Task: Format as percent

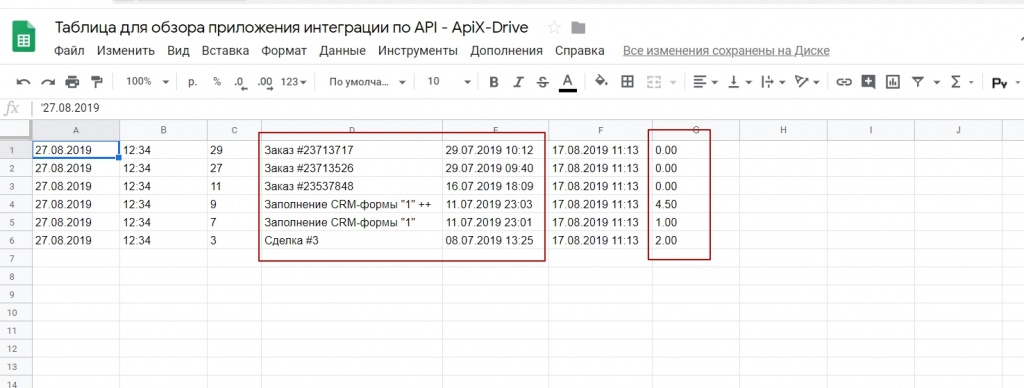Action: pos(217,82)
